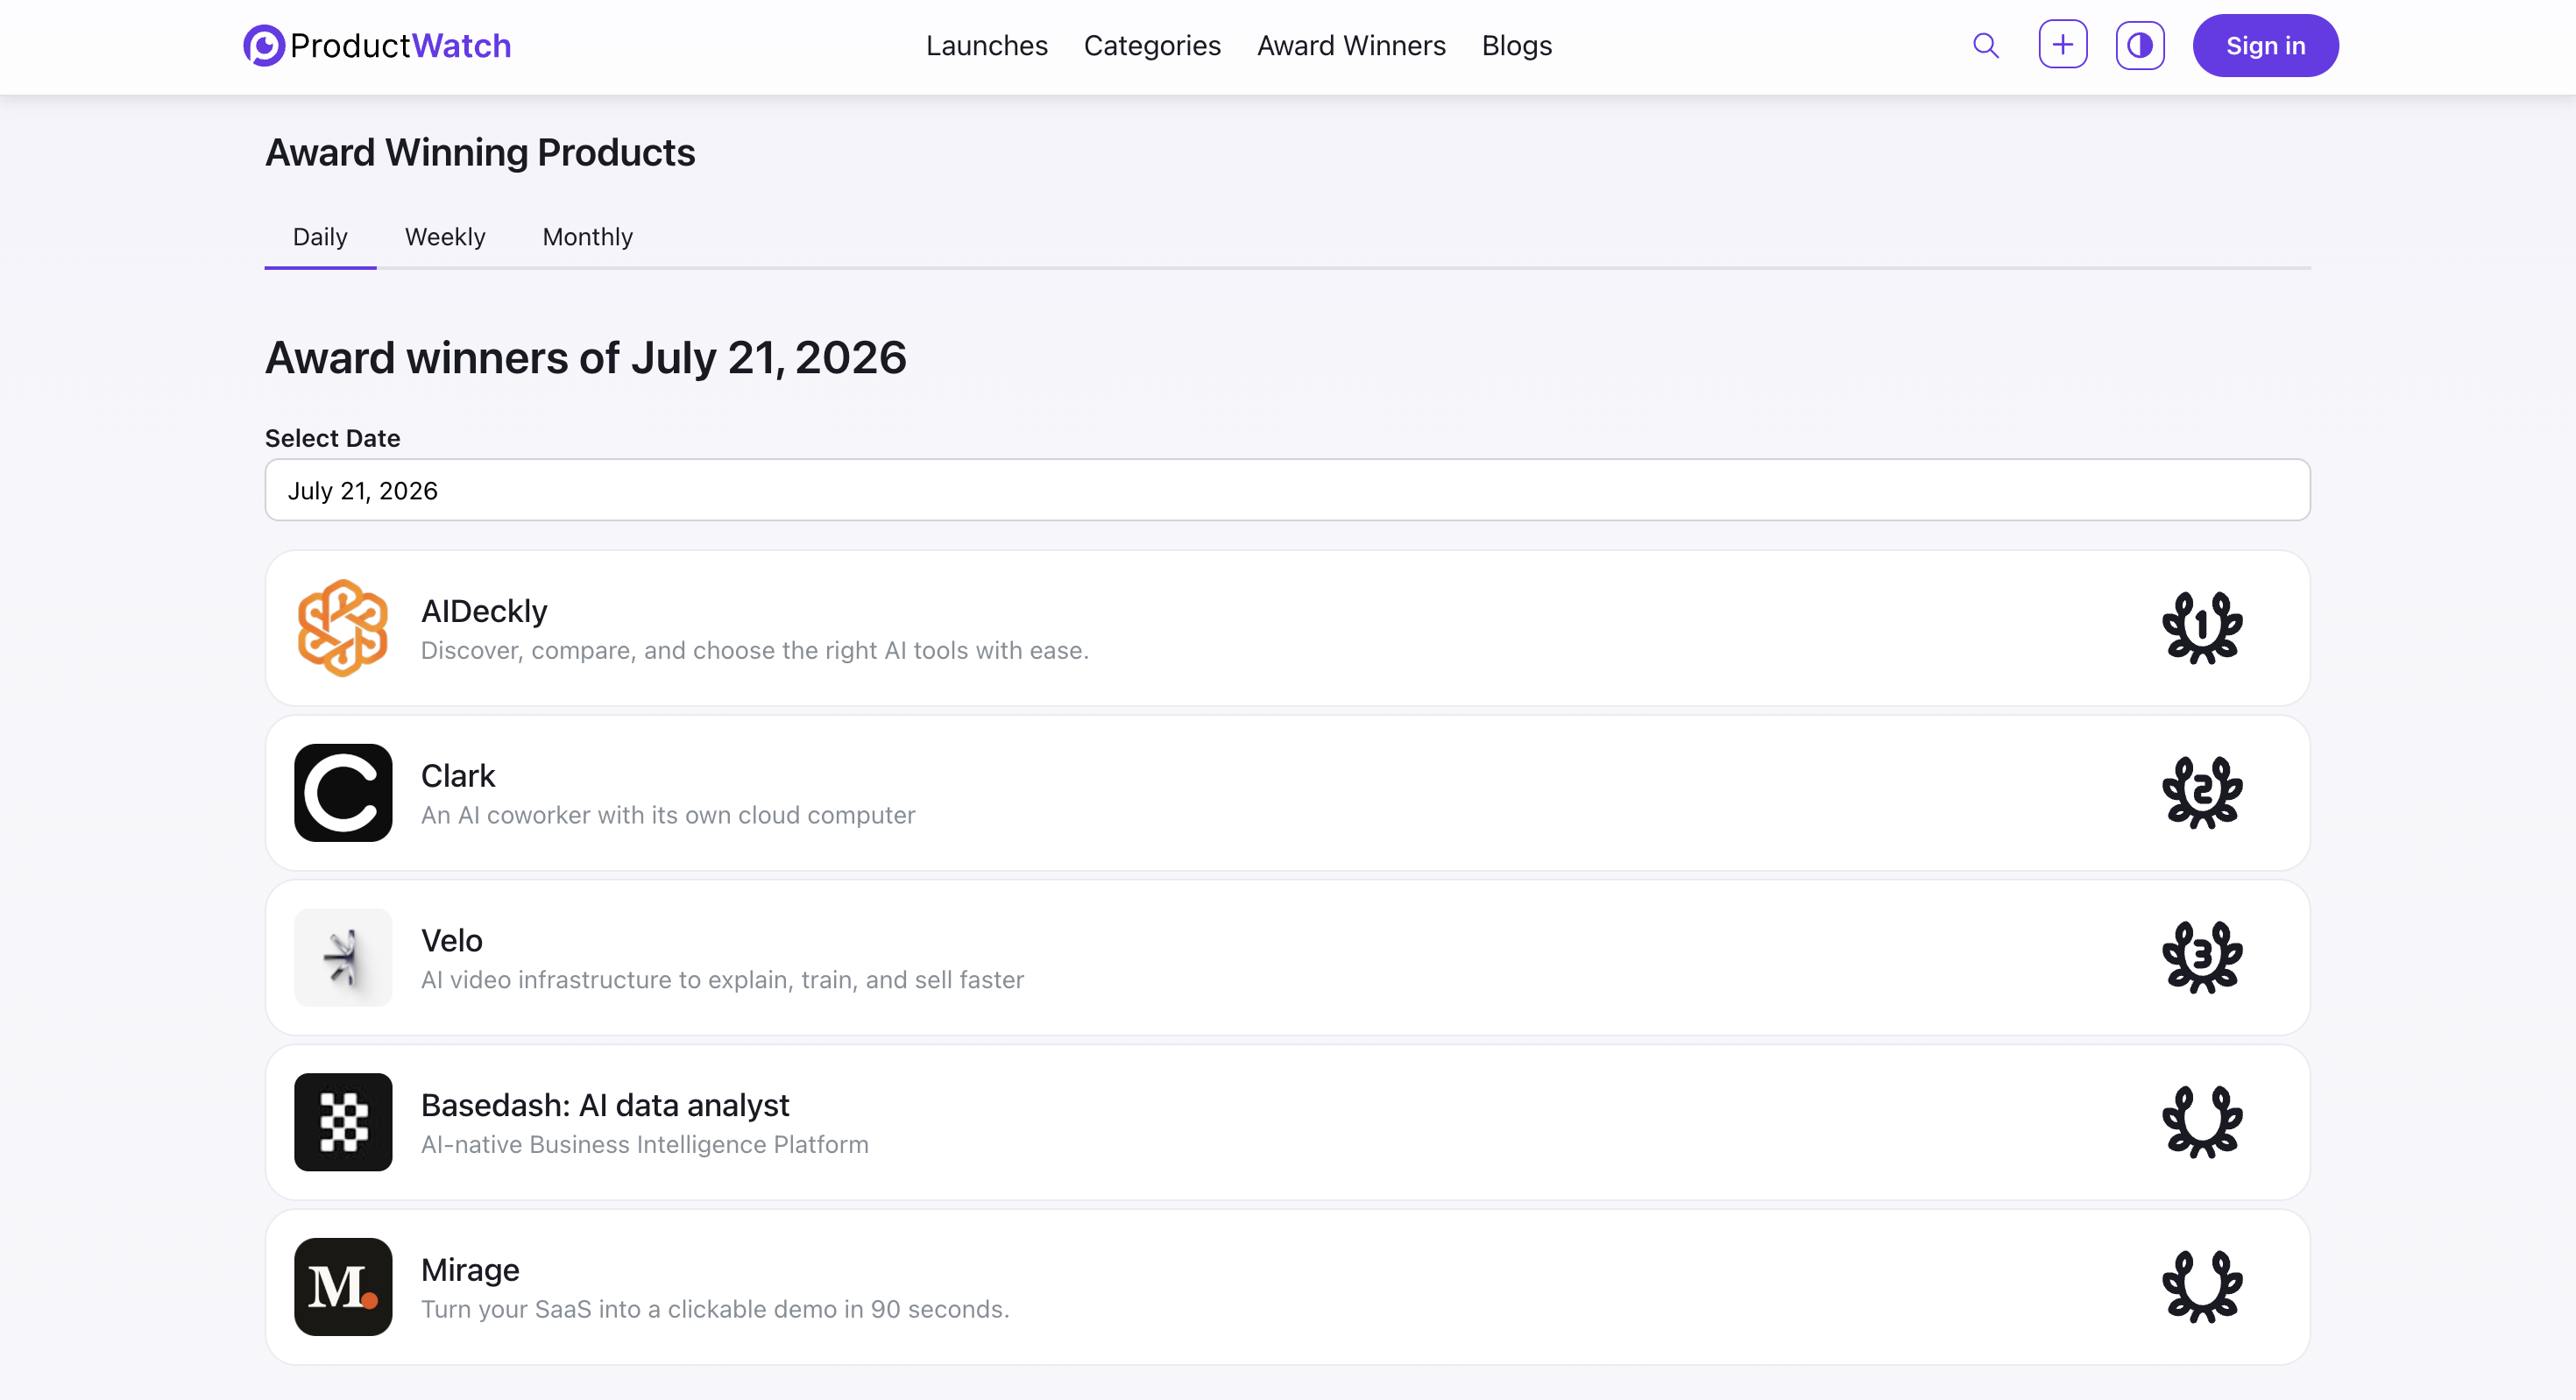Click the third place laurel badge
The width and height of the screenshot is (2576, 1400).
2202,957
